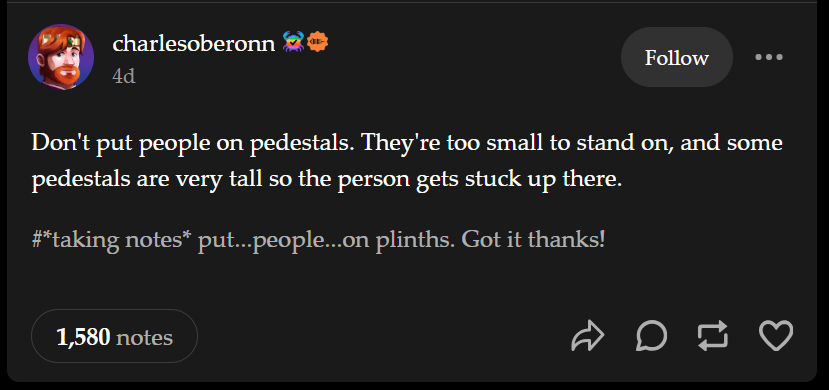The width and height of the screenshot is (829, 390).
Task: Open the reply speech bubble icon
Action: (x=651, y=336)
